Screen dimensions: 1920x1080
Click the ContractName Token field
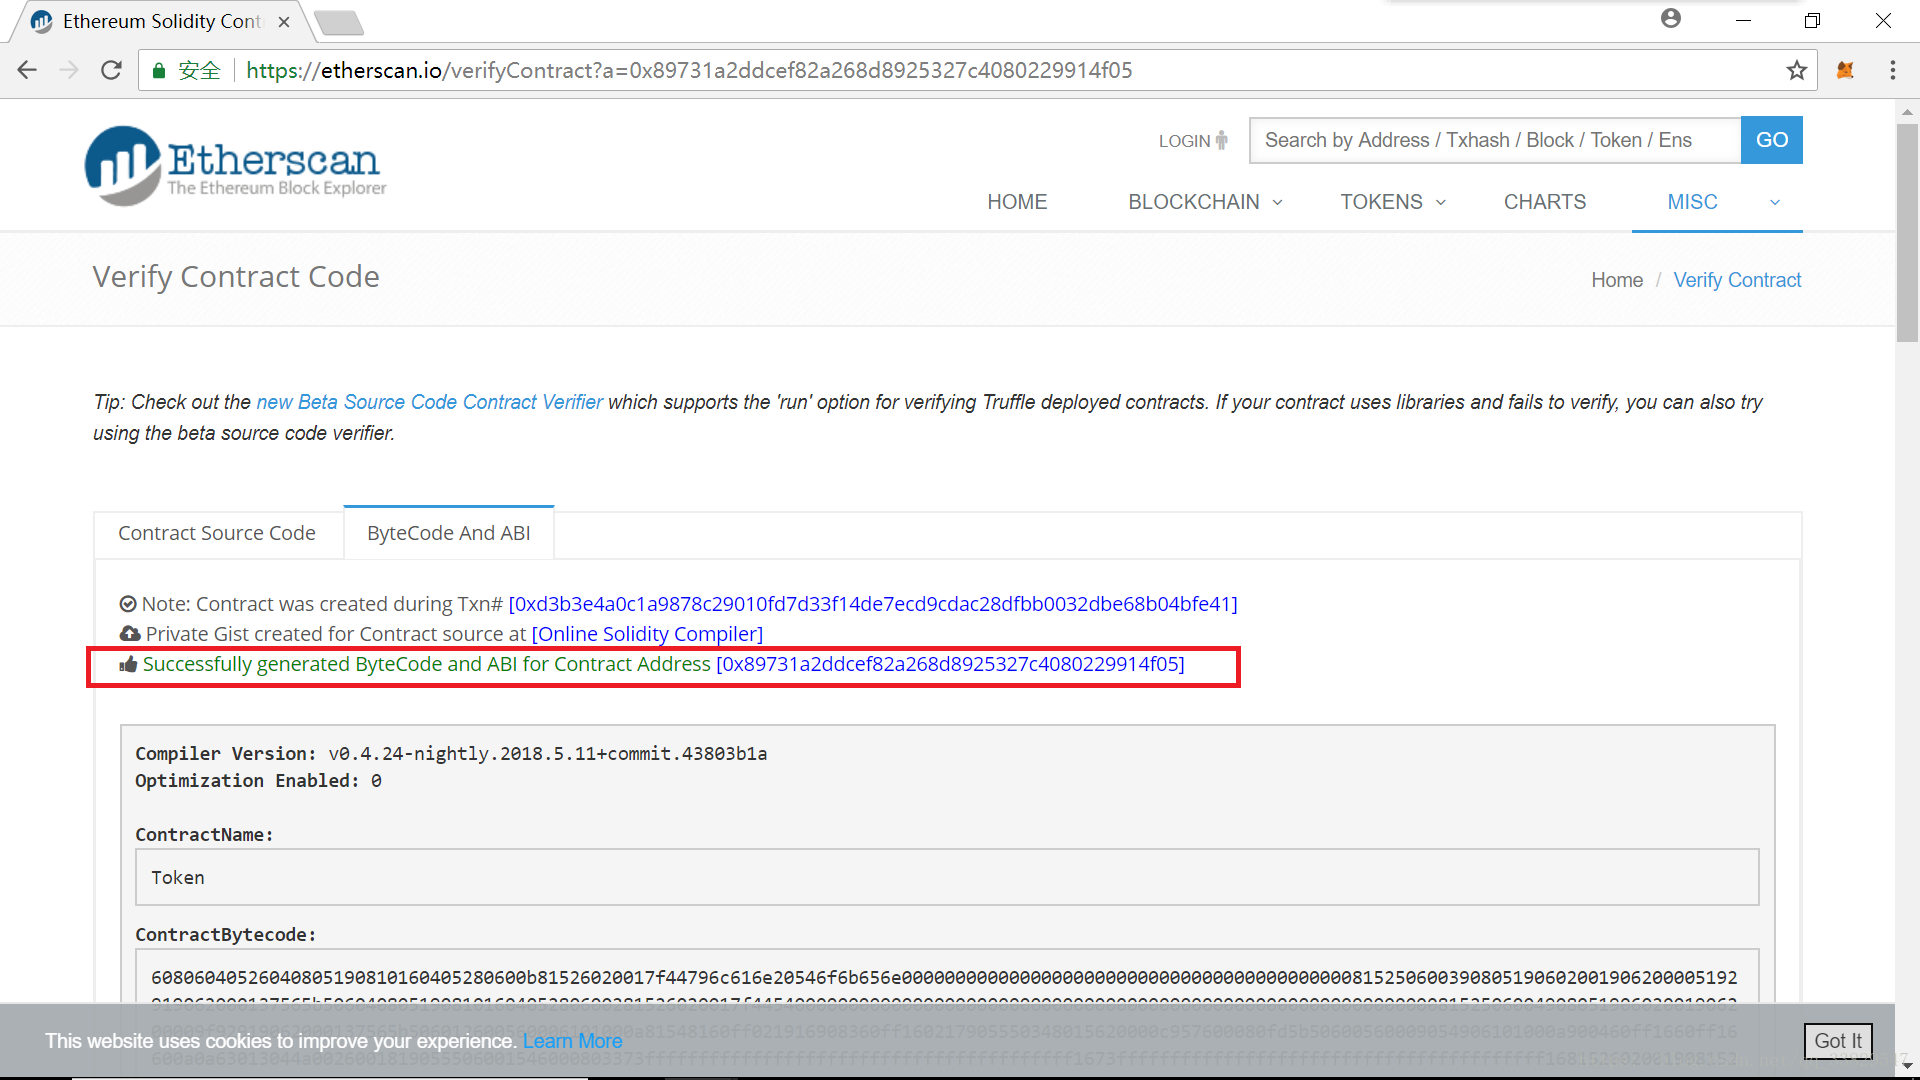point(947,877)
